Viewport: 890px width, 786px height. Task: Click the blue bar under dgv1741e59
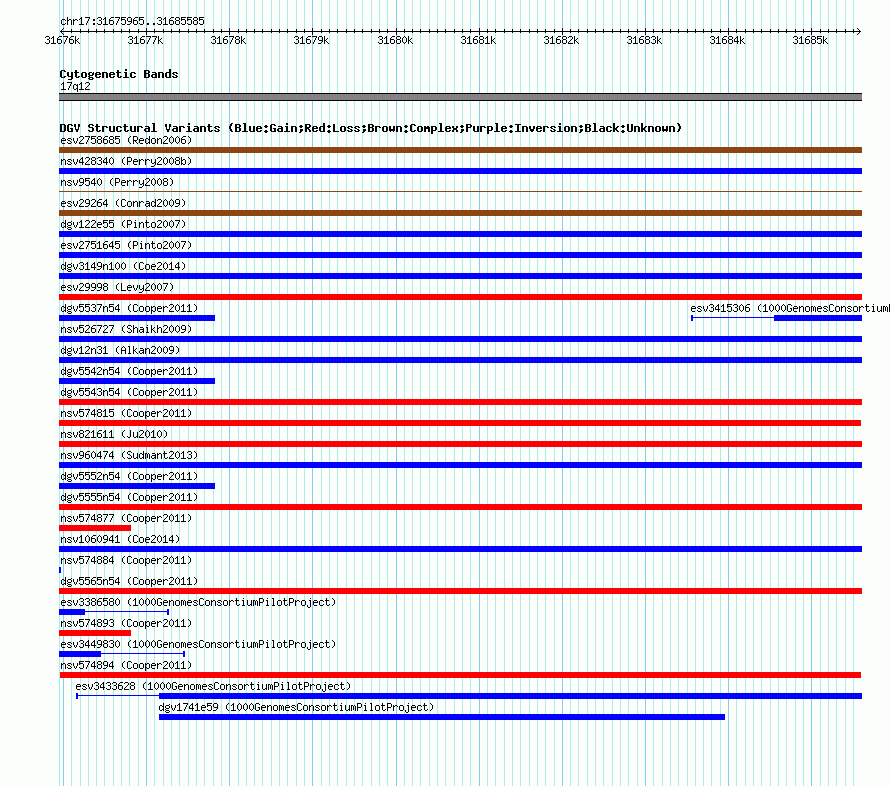[x=442, y=717]
